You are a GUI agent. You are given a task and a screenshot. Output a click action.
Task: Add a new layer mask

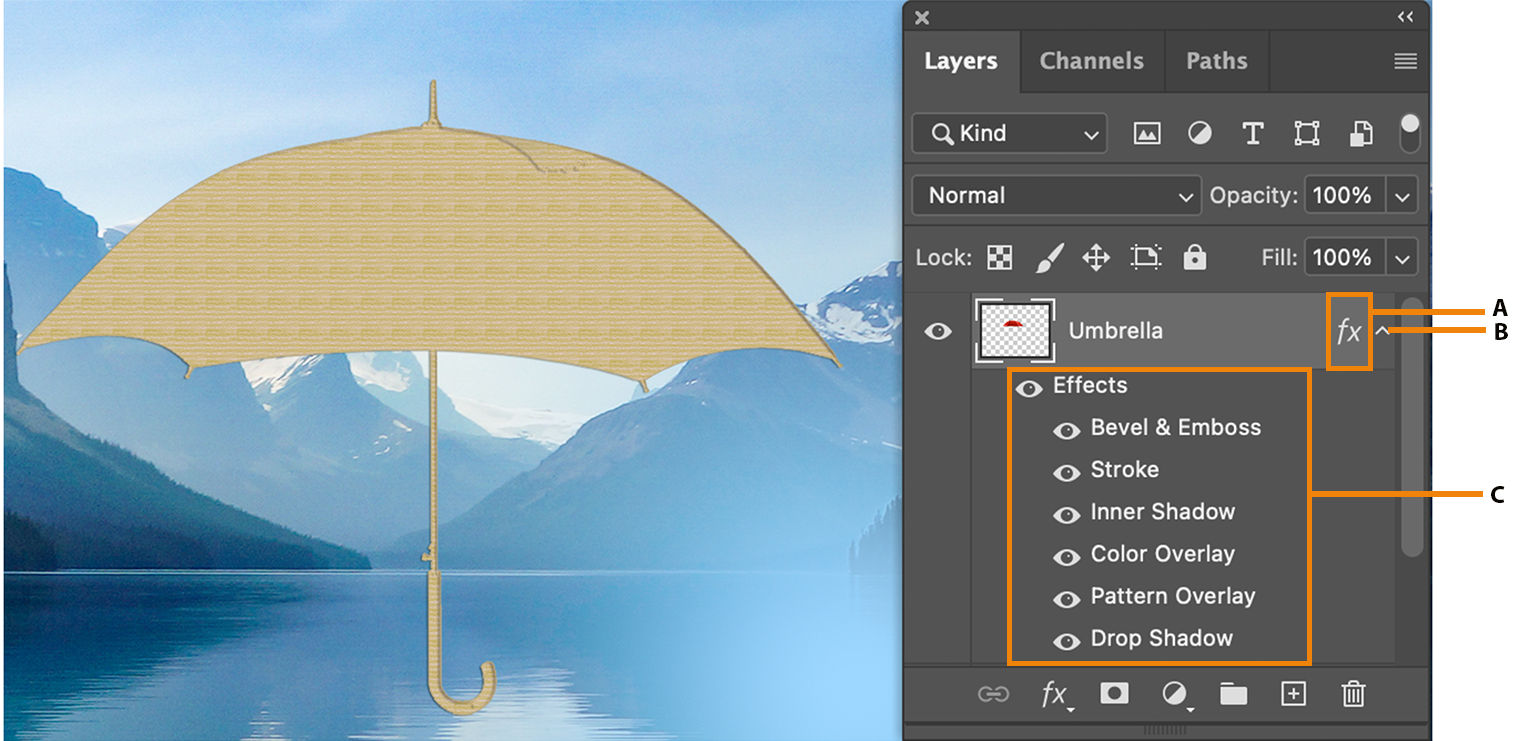coord(1114,694)
